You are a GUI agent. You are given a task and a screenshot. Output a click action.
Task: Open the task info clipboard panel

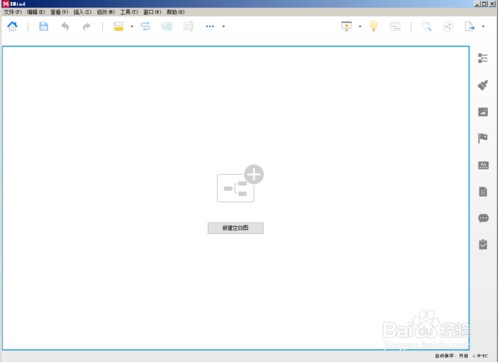pos(483,244)
